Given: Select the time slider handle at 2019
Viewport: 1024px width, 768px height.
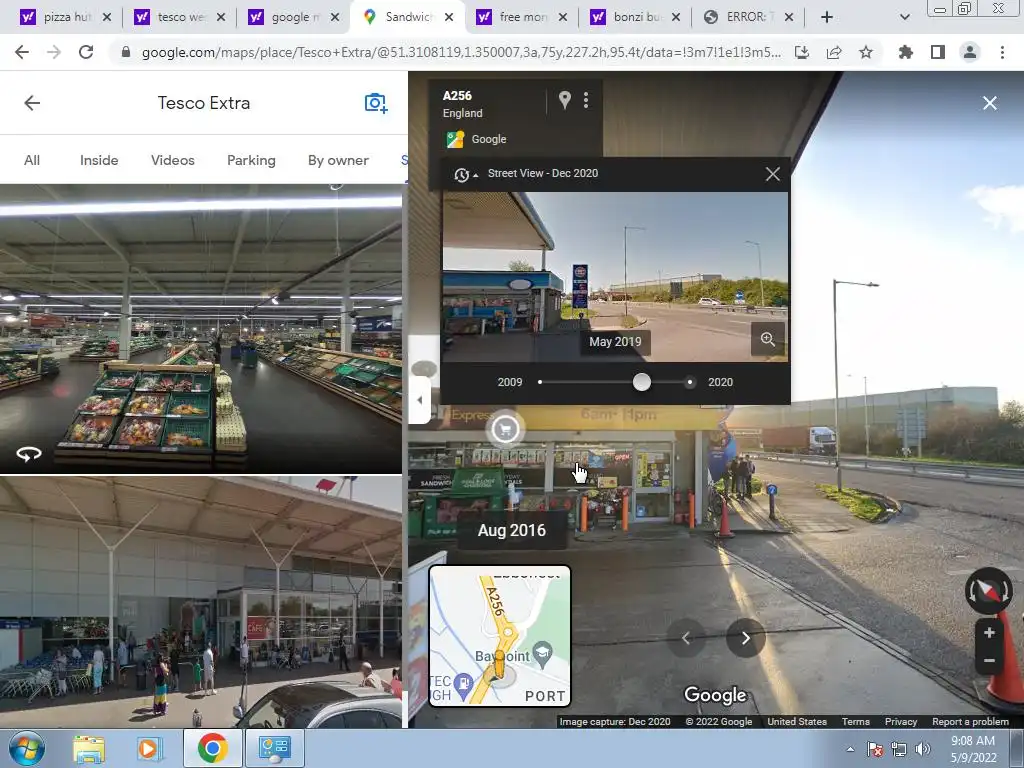Looking at the screenshot, I should pyautogui.click(x=642, y=382).
